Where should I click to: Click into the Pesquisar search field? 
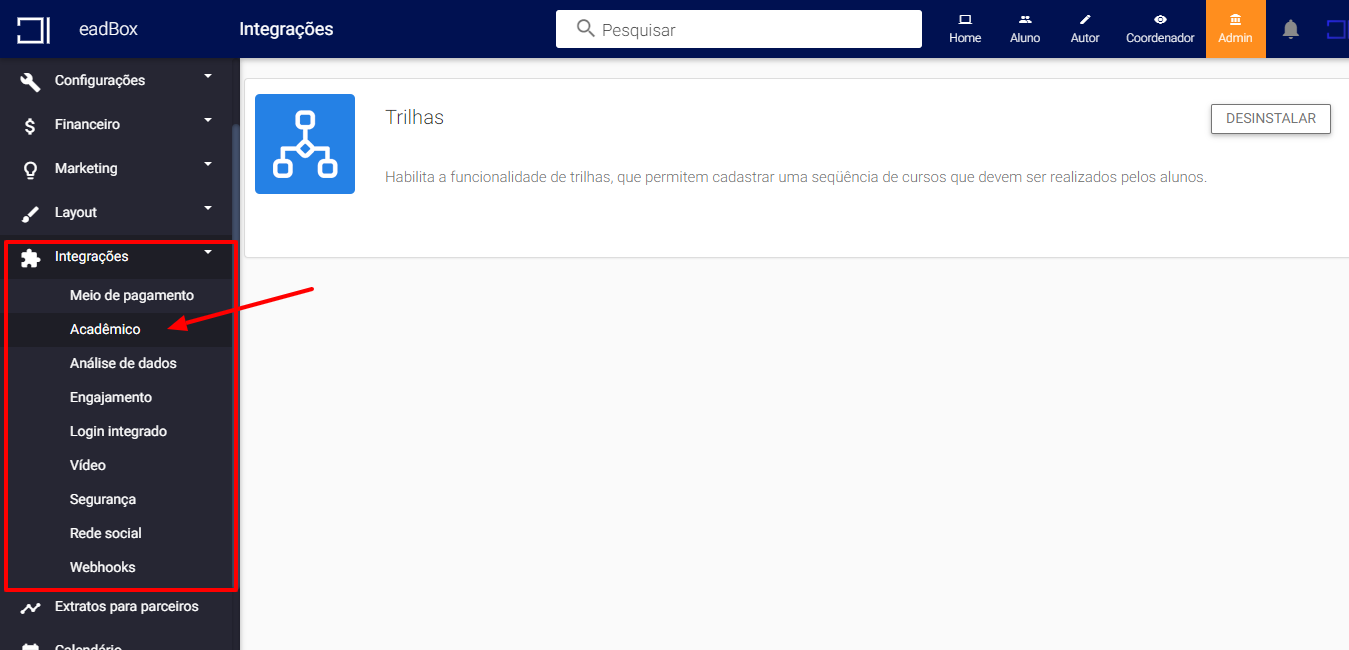pyautogui.click(x=739, y=29)
